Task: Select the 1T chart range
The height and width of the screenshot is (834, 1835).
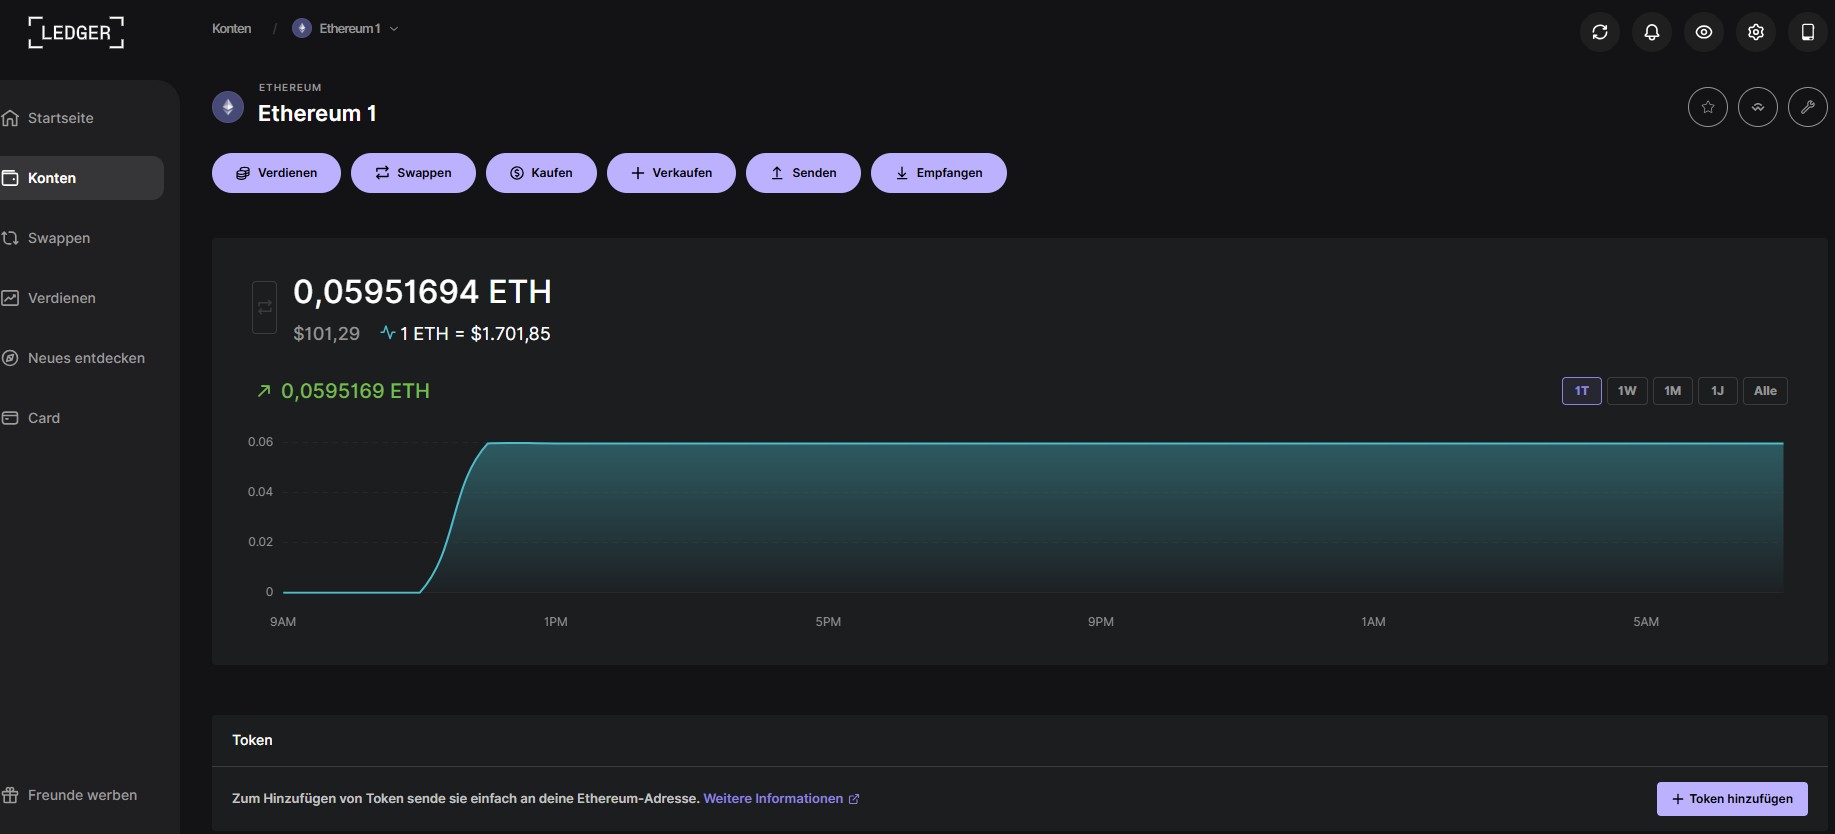Action: (x=1582, y=391)
